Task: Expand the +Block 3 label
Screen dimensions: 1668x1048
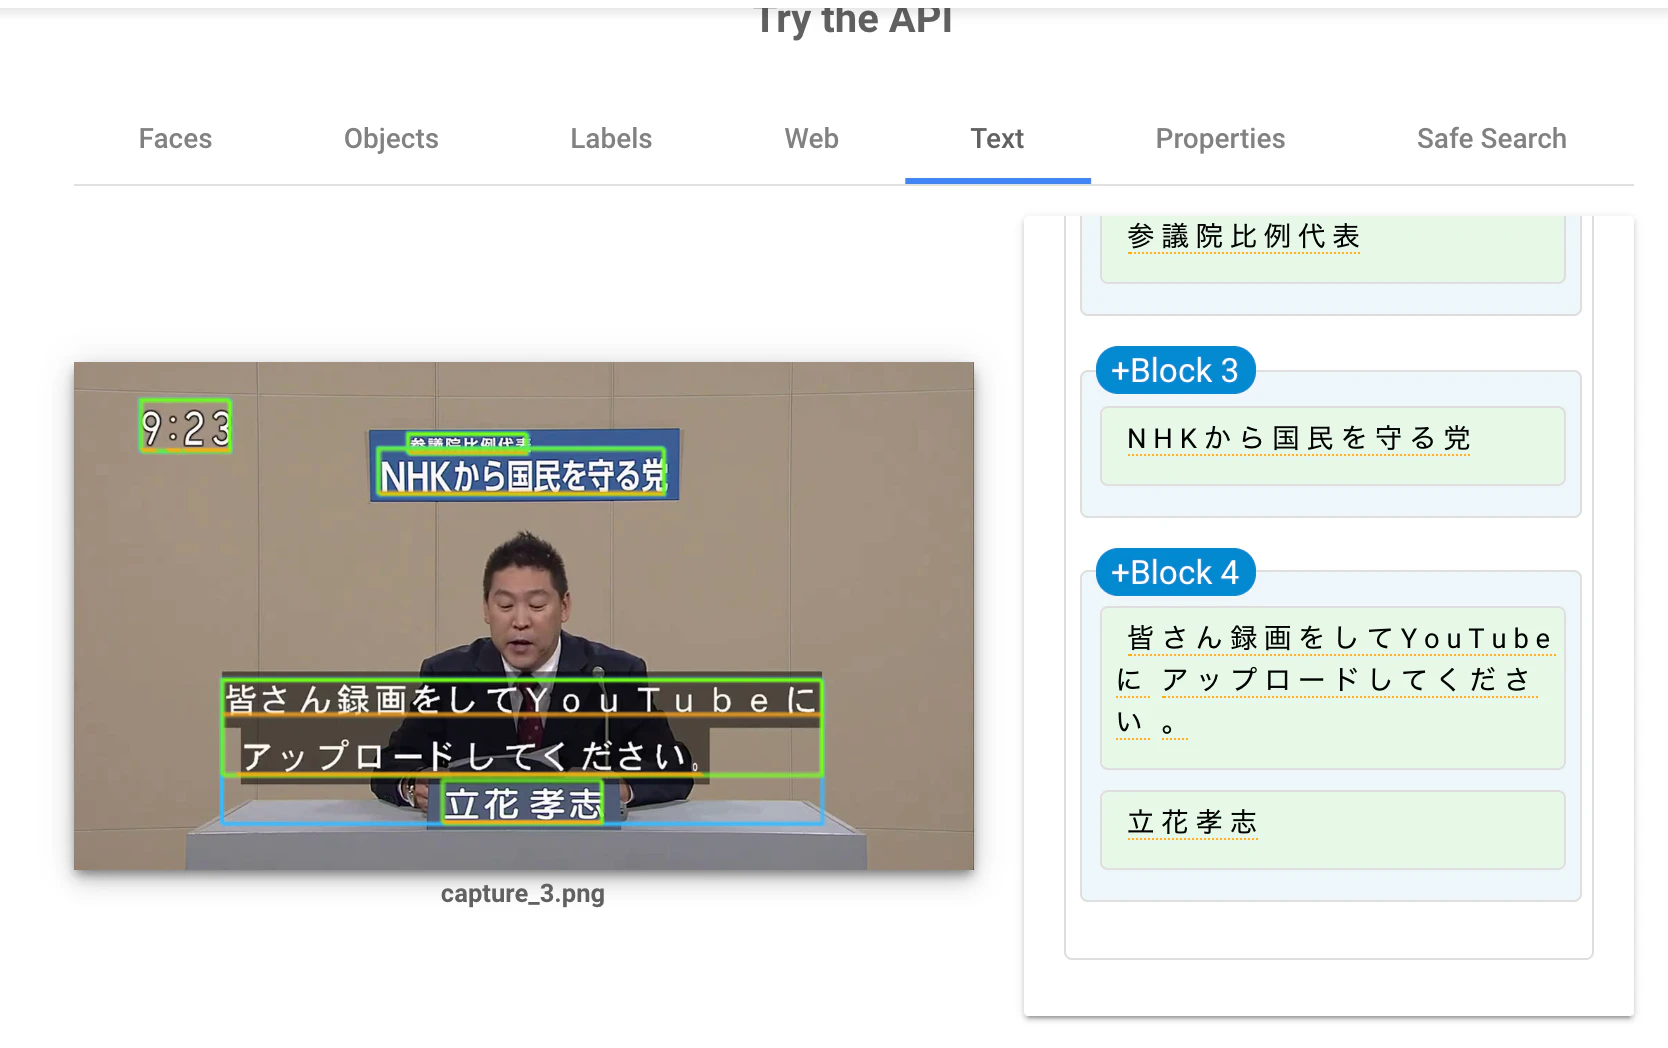Action: coord(1175,371)
